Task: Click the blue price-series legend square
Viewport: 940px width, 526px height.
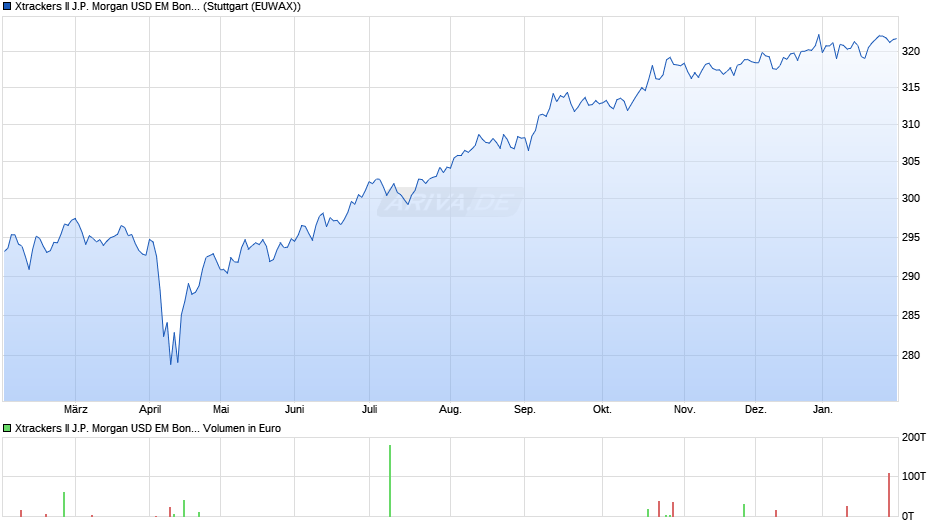Action: (x=7, y=7)
